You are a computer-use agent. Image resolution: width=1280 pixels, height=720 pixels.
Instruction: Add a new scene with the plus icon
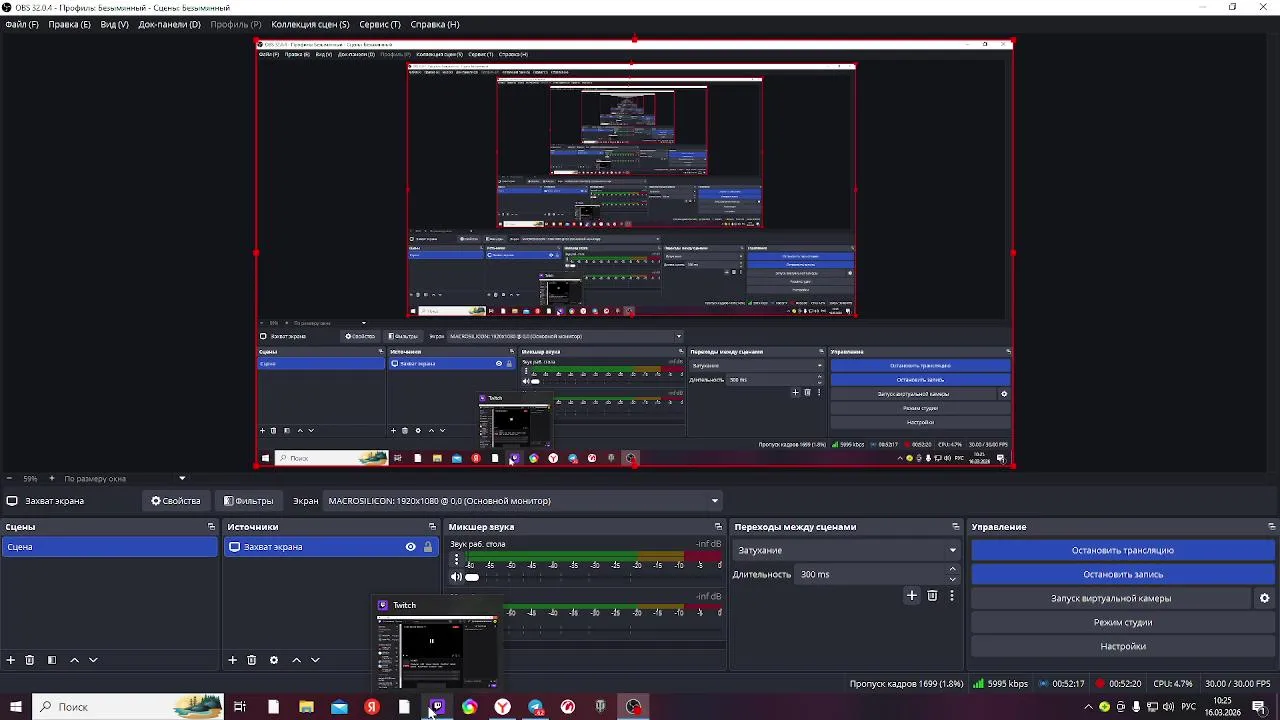click(x=11, y=660)
